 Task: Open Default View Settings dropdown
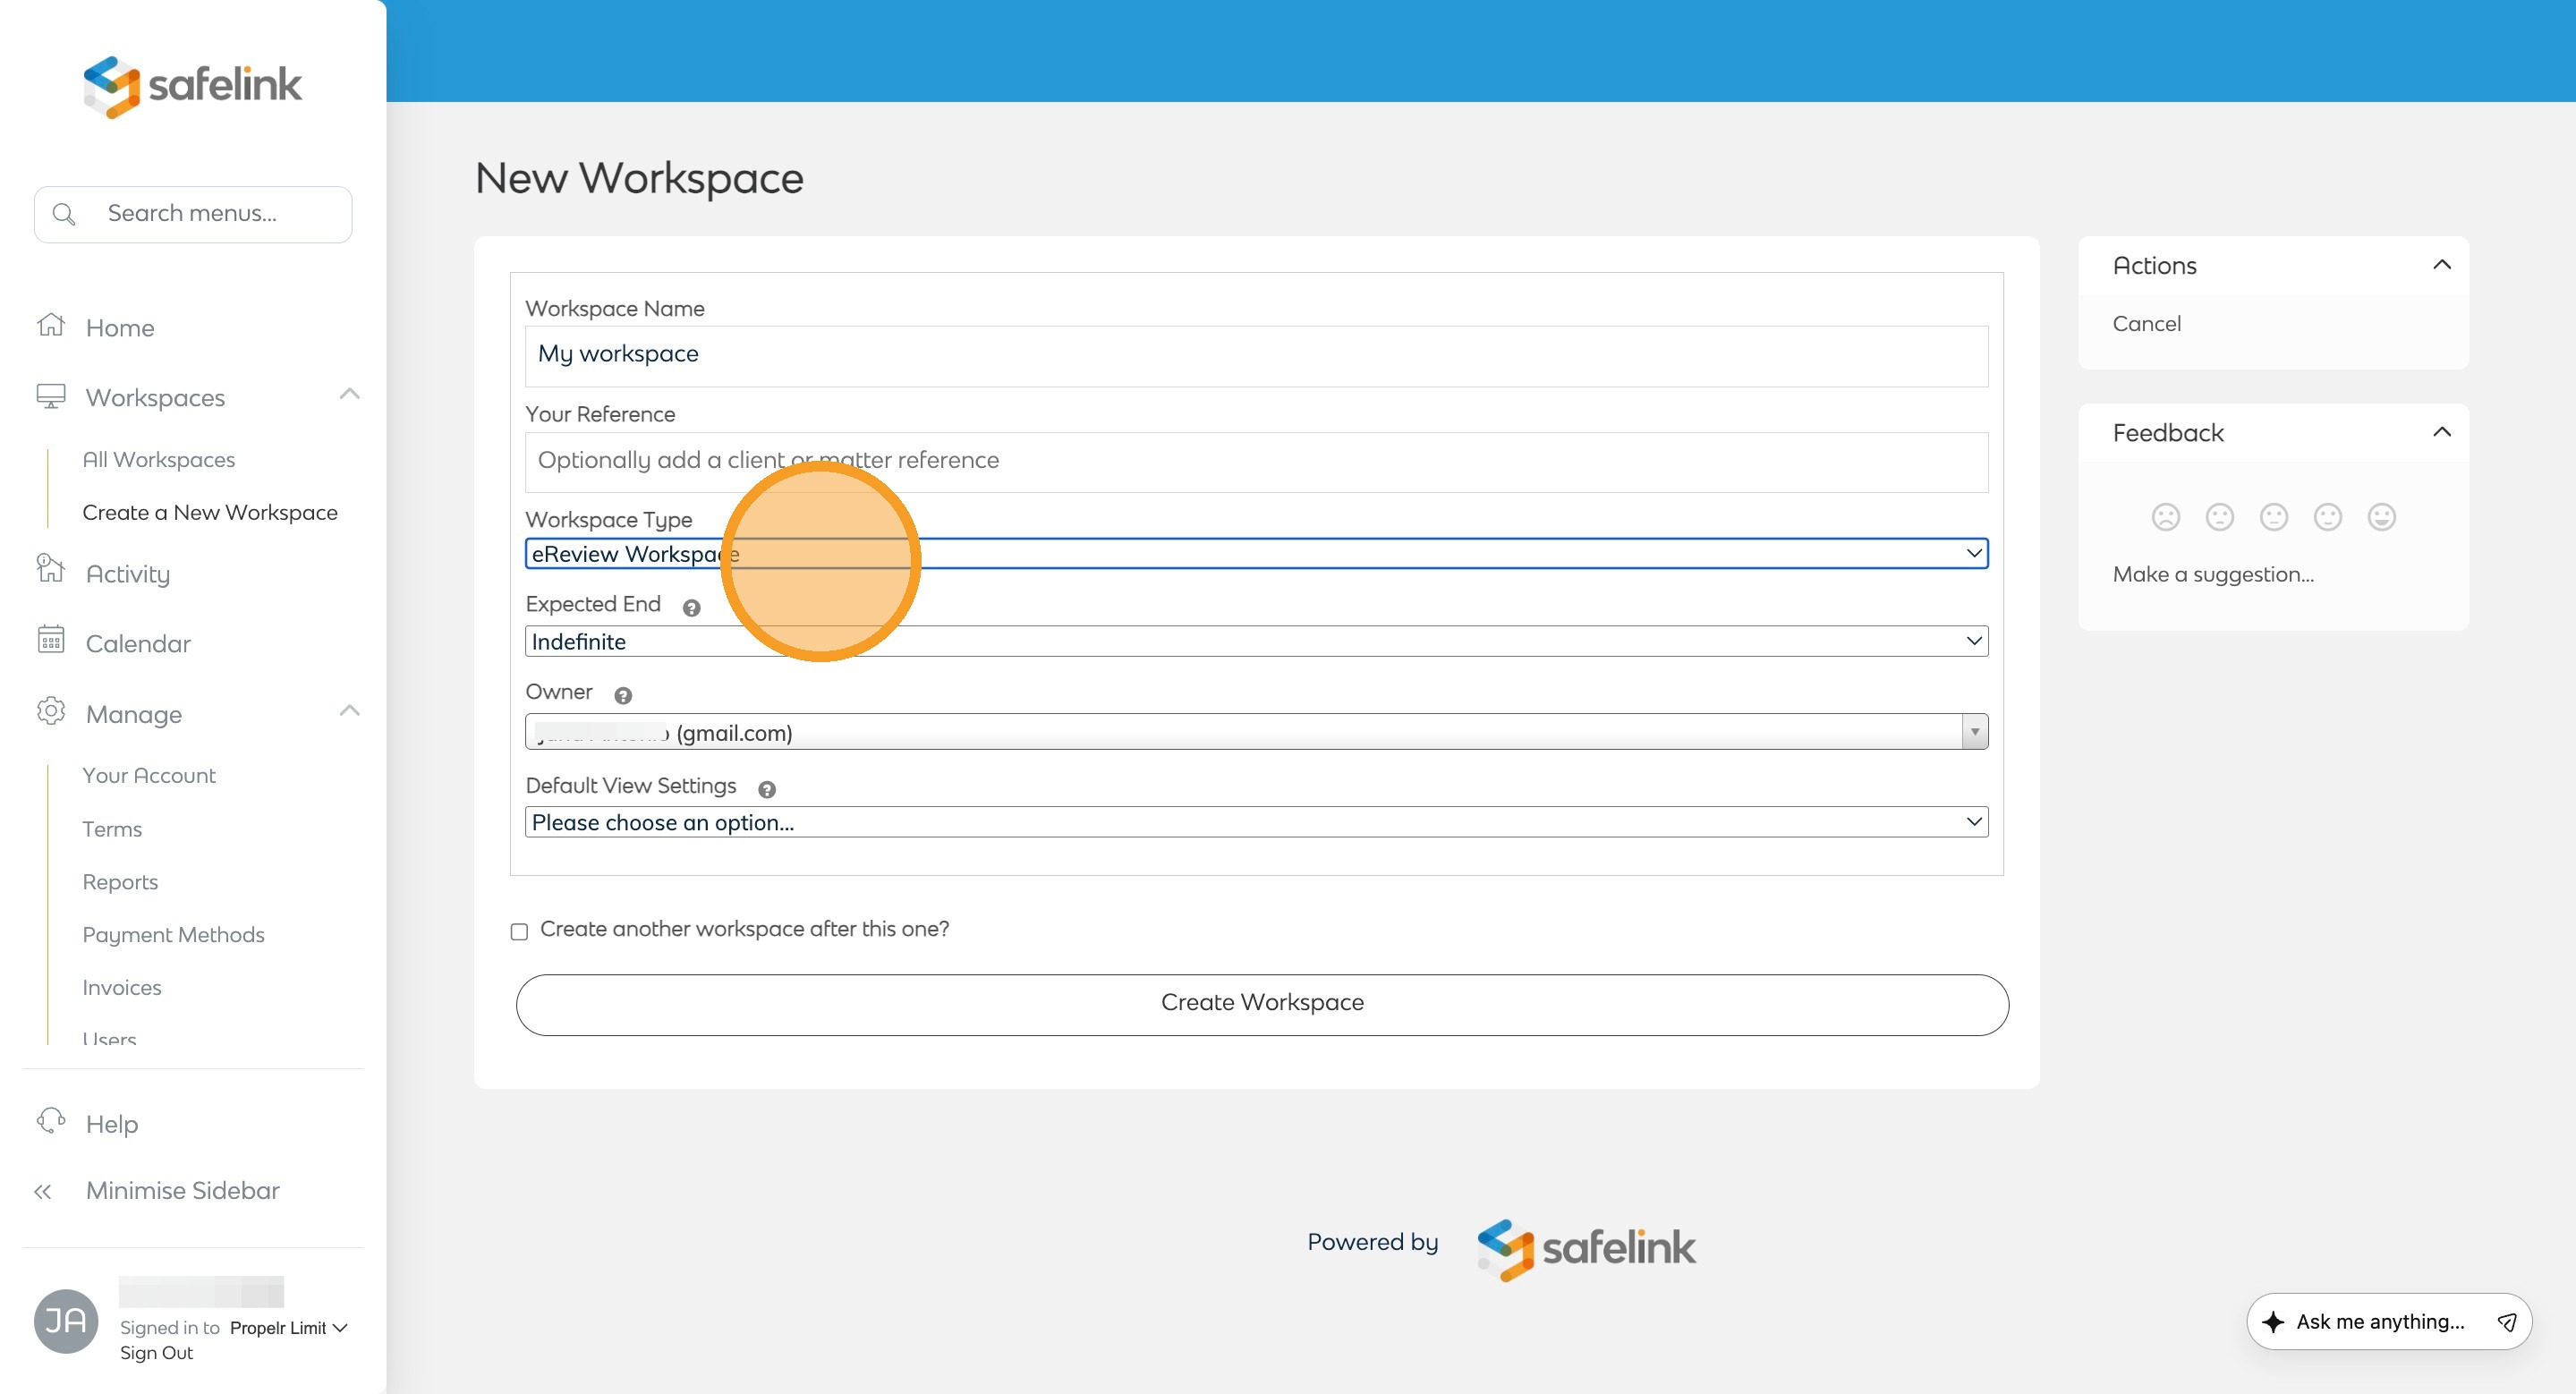pos(1256,822)
